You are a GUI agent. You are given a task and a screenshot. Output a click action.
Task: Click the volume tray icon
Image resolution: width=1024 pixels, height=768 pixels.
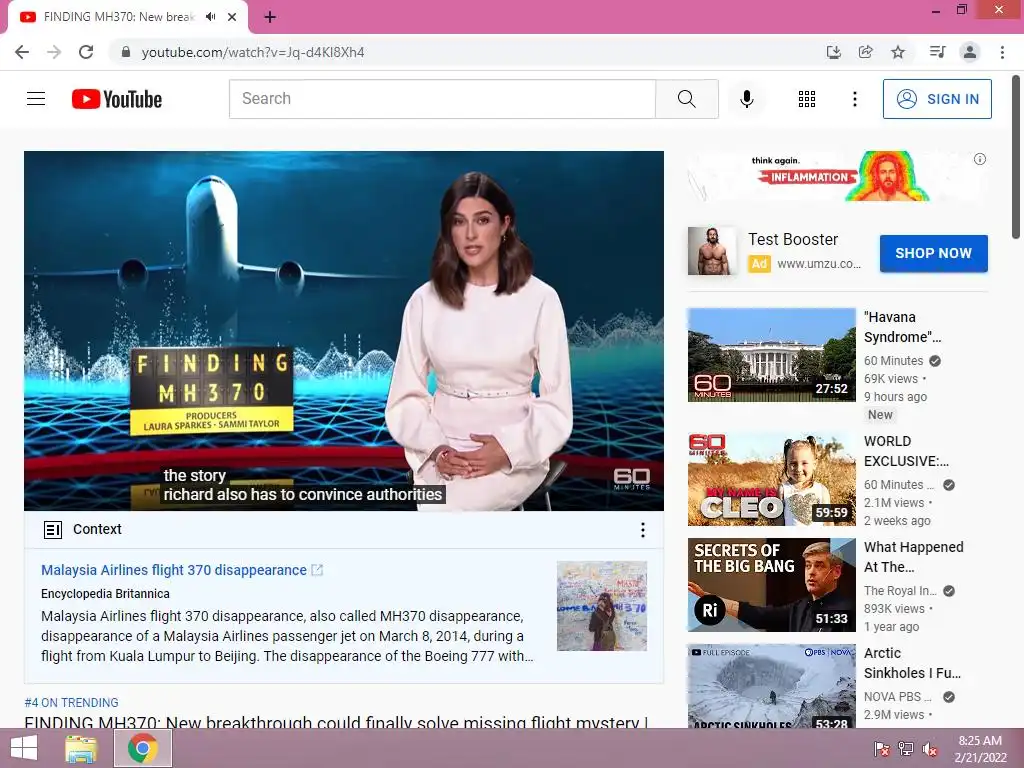click(x=930, y=749)
